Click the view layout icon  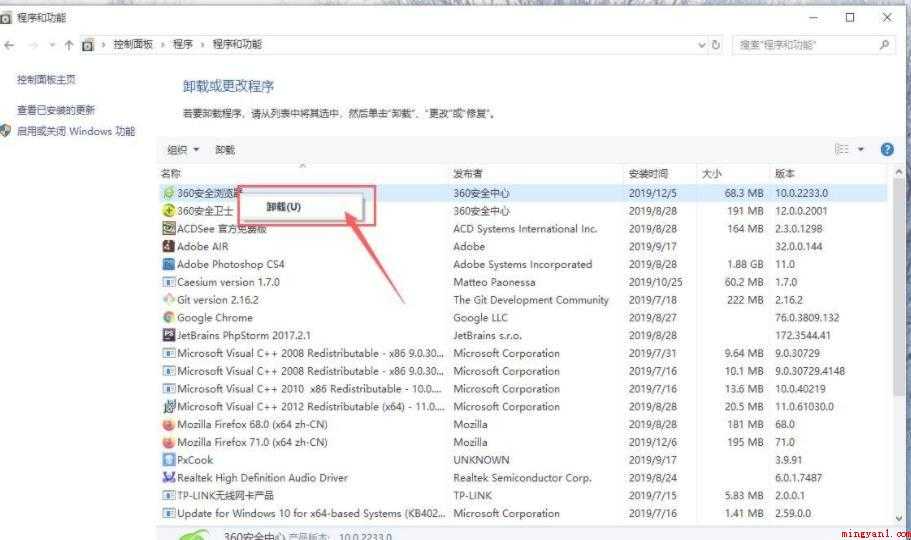point(841,149)
